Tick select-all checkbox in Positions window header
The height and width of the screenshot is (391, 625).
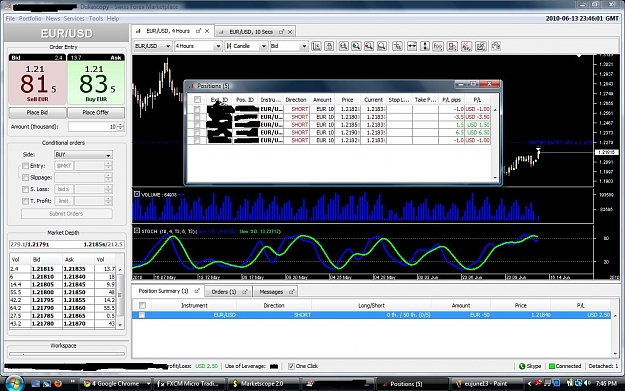click(x=197, y=100)
